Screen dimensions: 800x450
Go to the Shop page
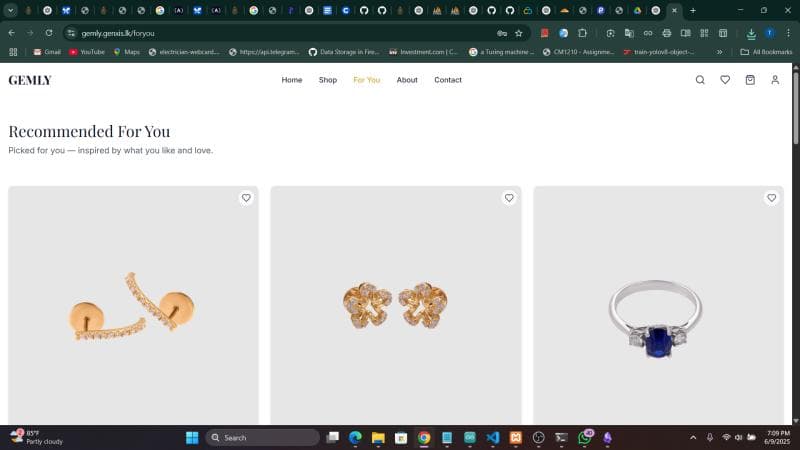pos(328,80)
